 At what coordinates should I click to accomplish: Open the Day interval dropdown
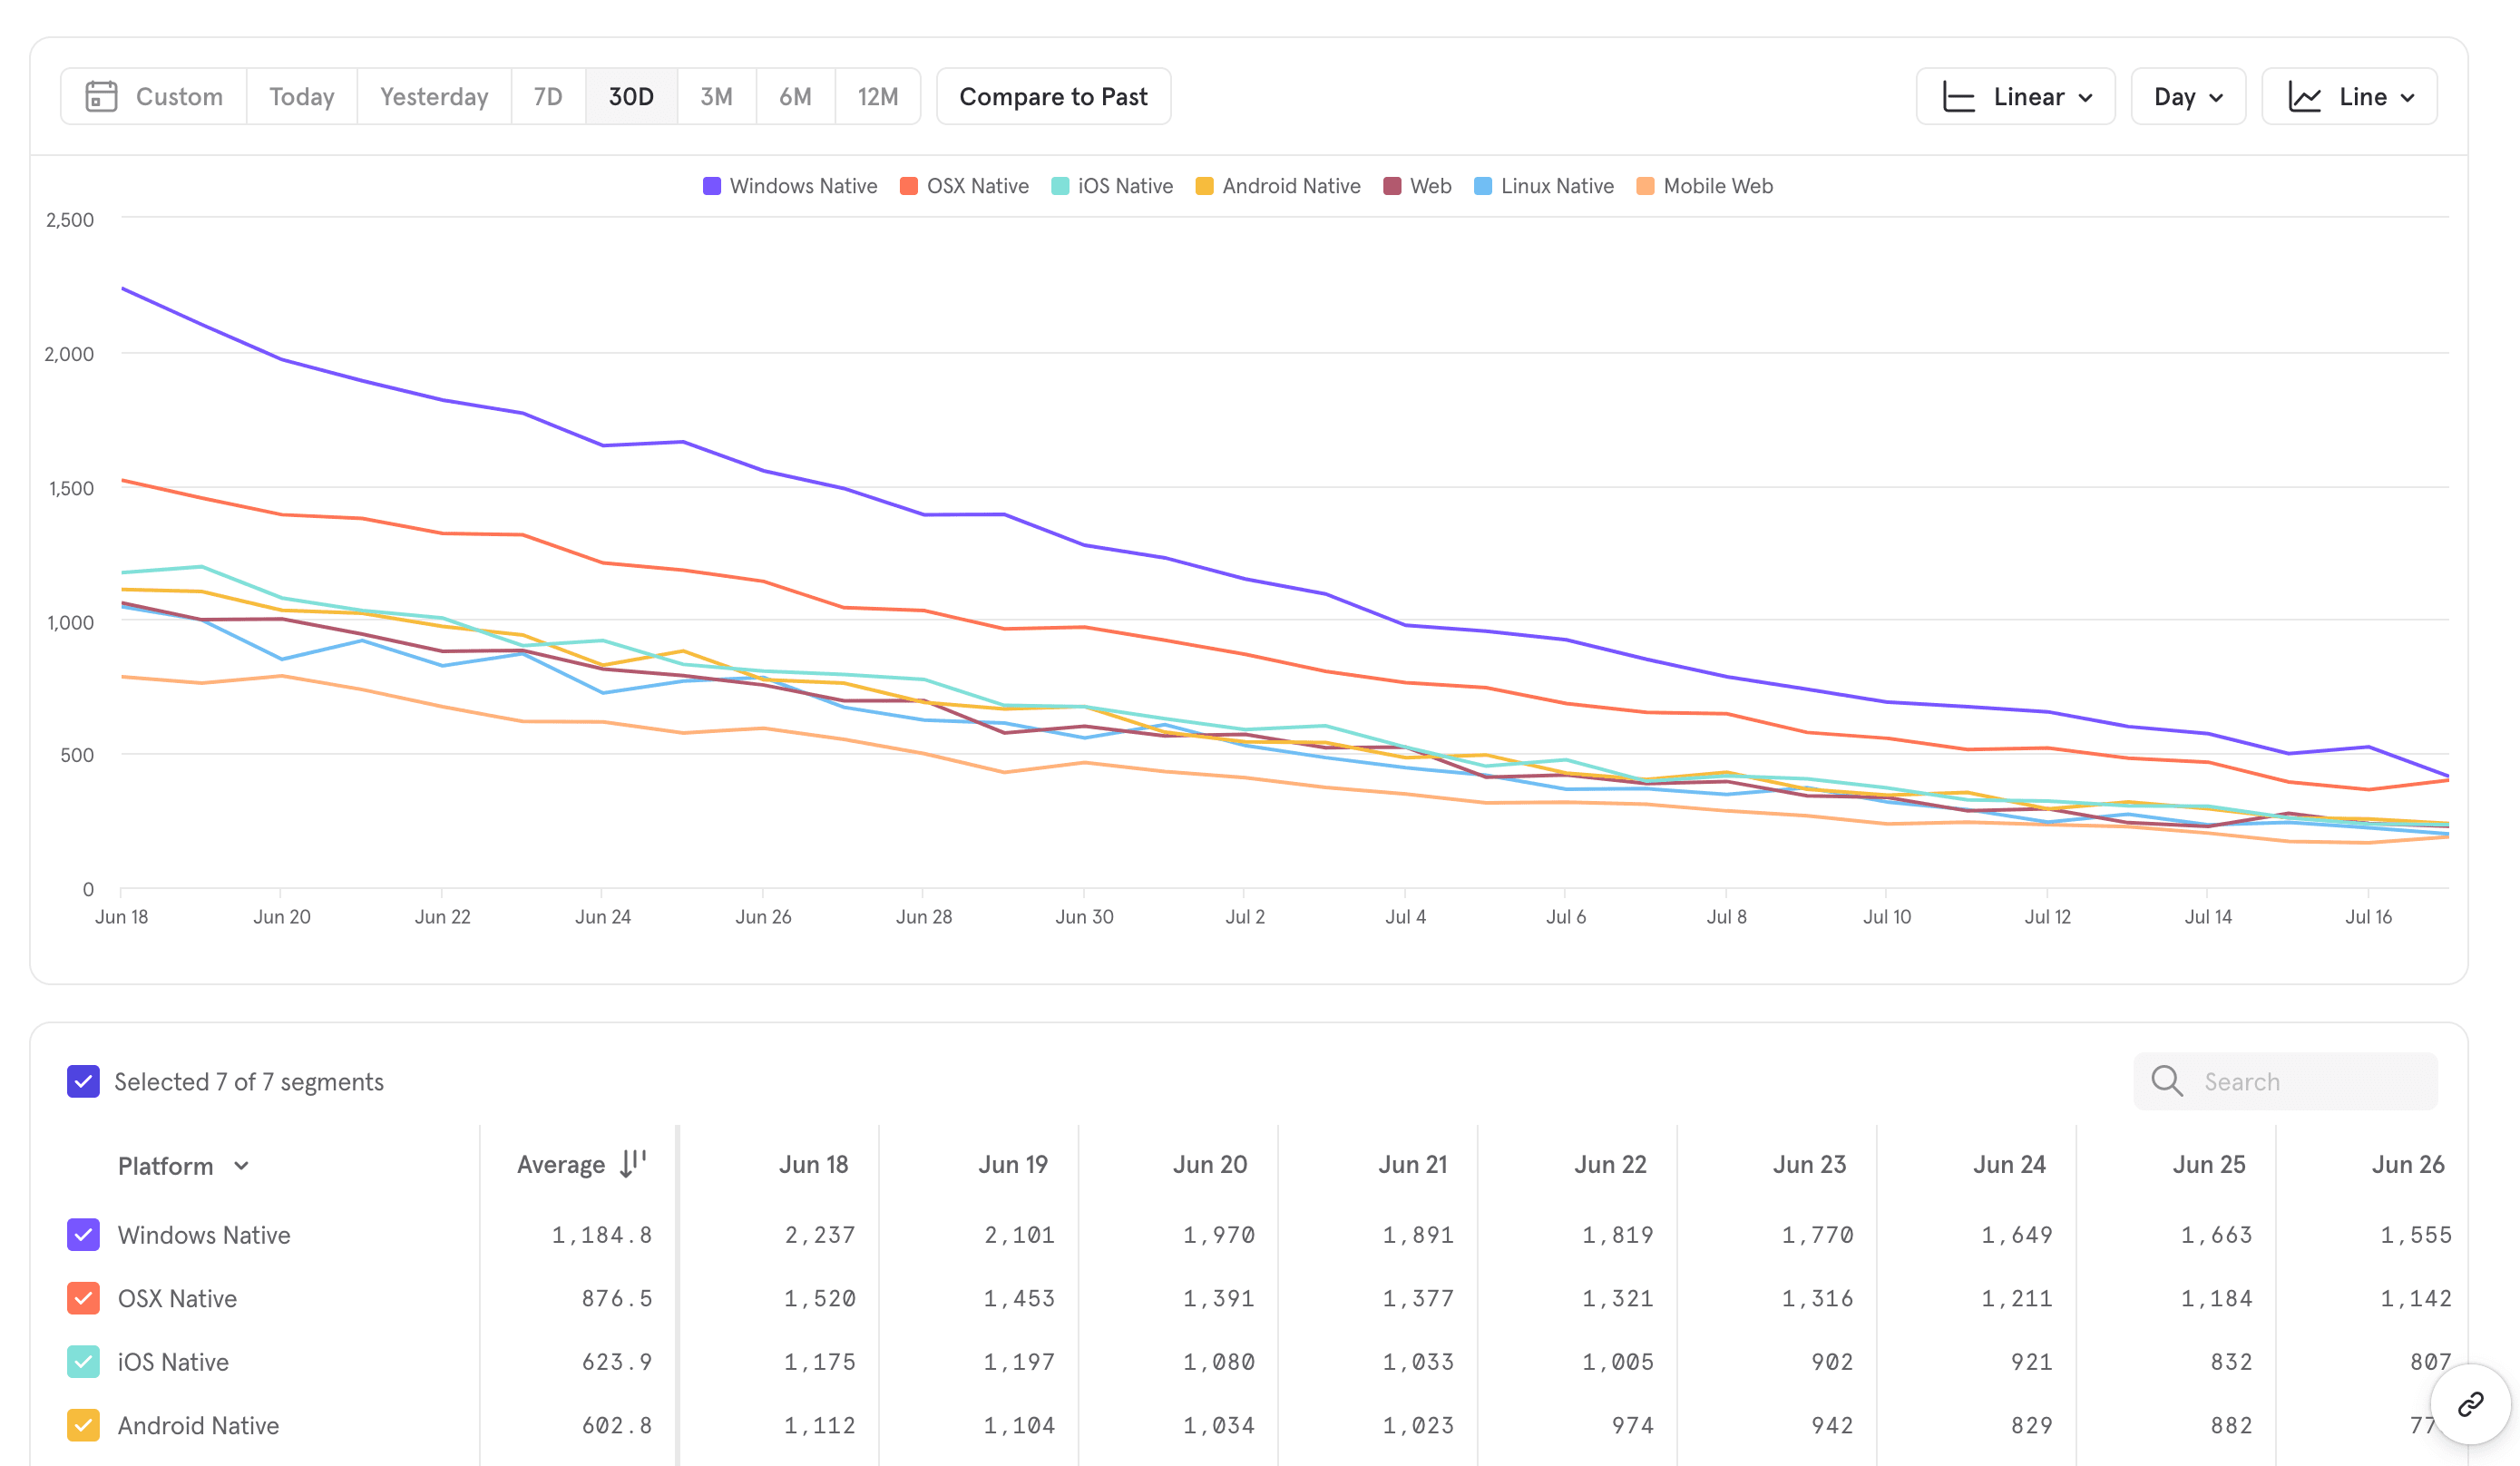coord(2187,97)
